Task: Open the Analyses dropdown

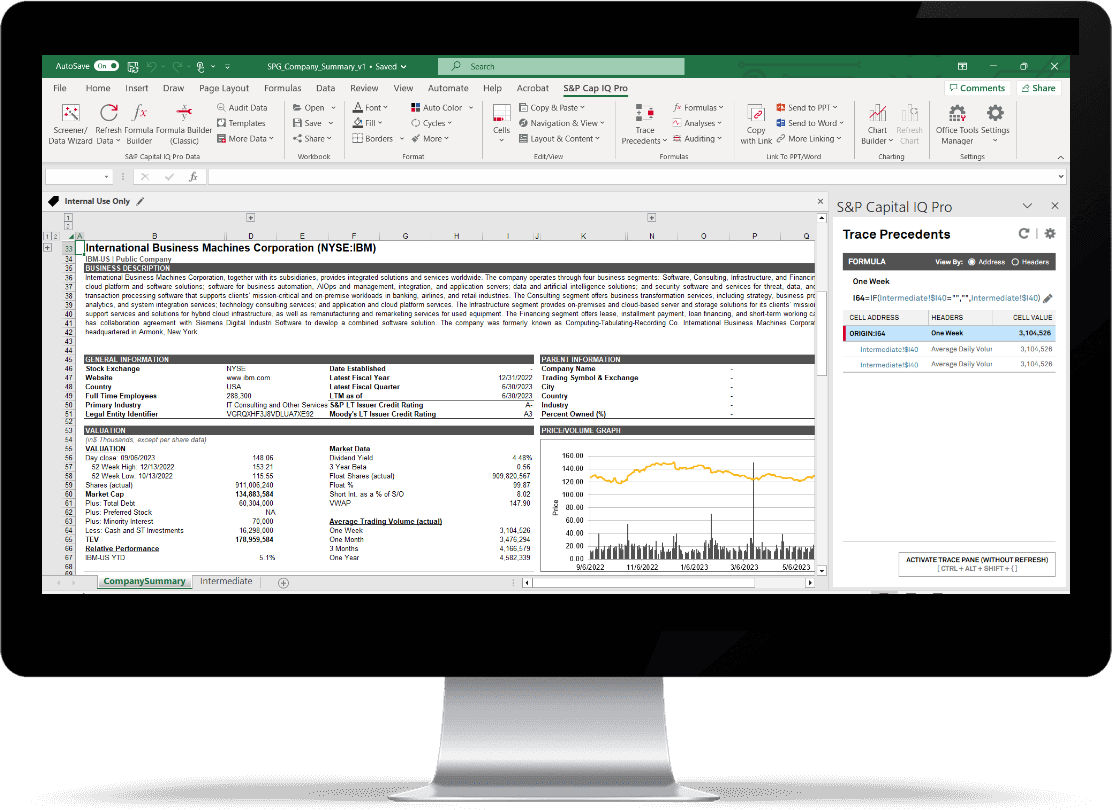Action: click(x=697, y=123)
